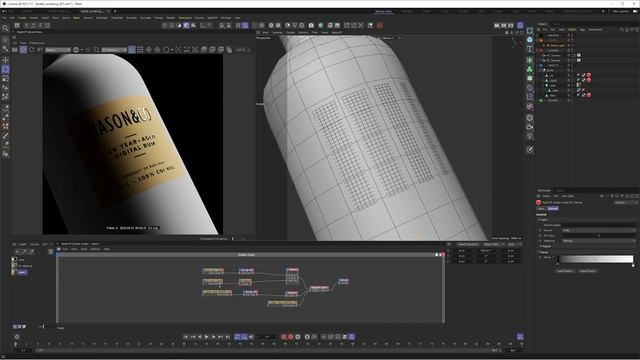Viewport: 640px width, 360px height.
Task: Go to end of animation
Action: [228, 337]
